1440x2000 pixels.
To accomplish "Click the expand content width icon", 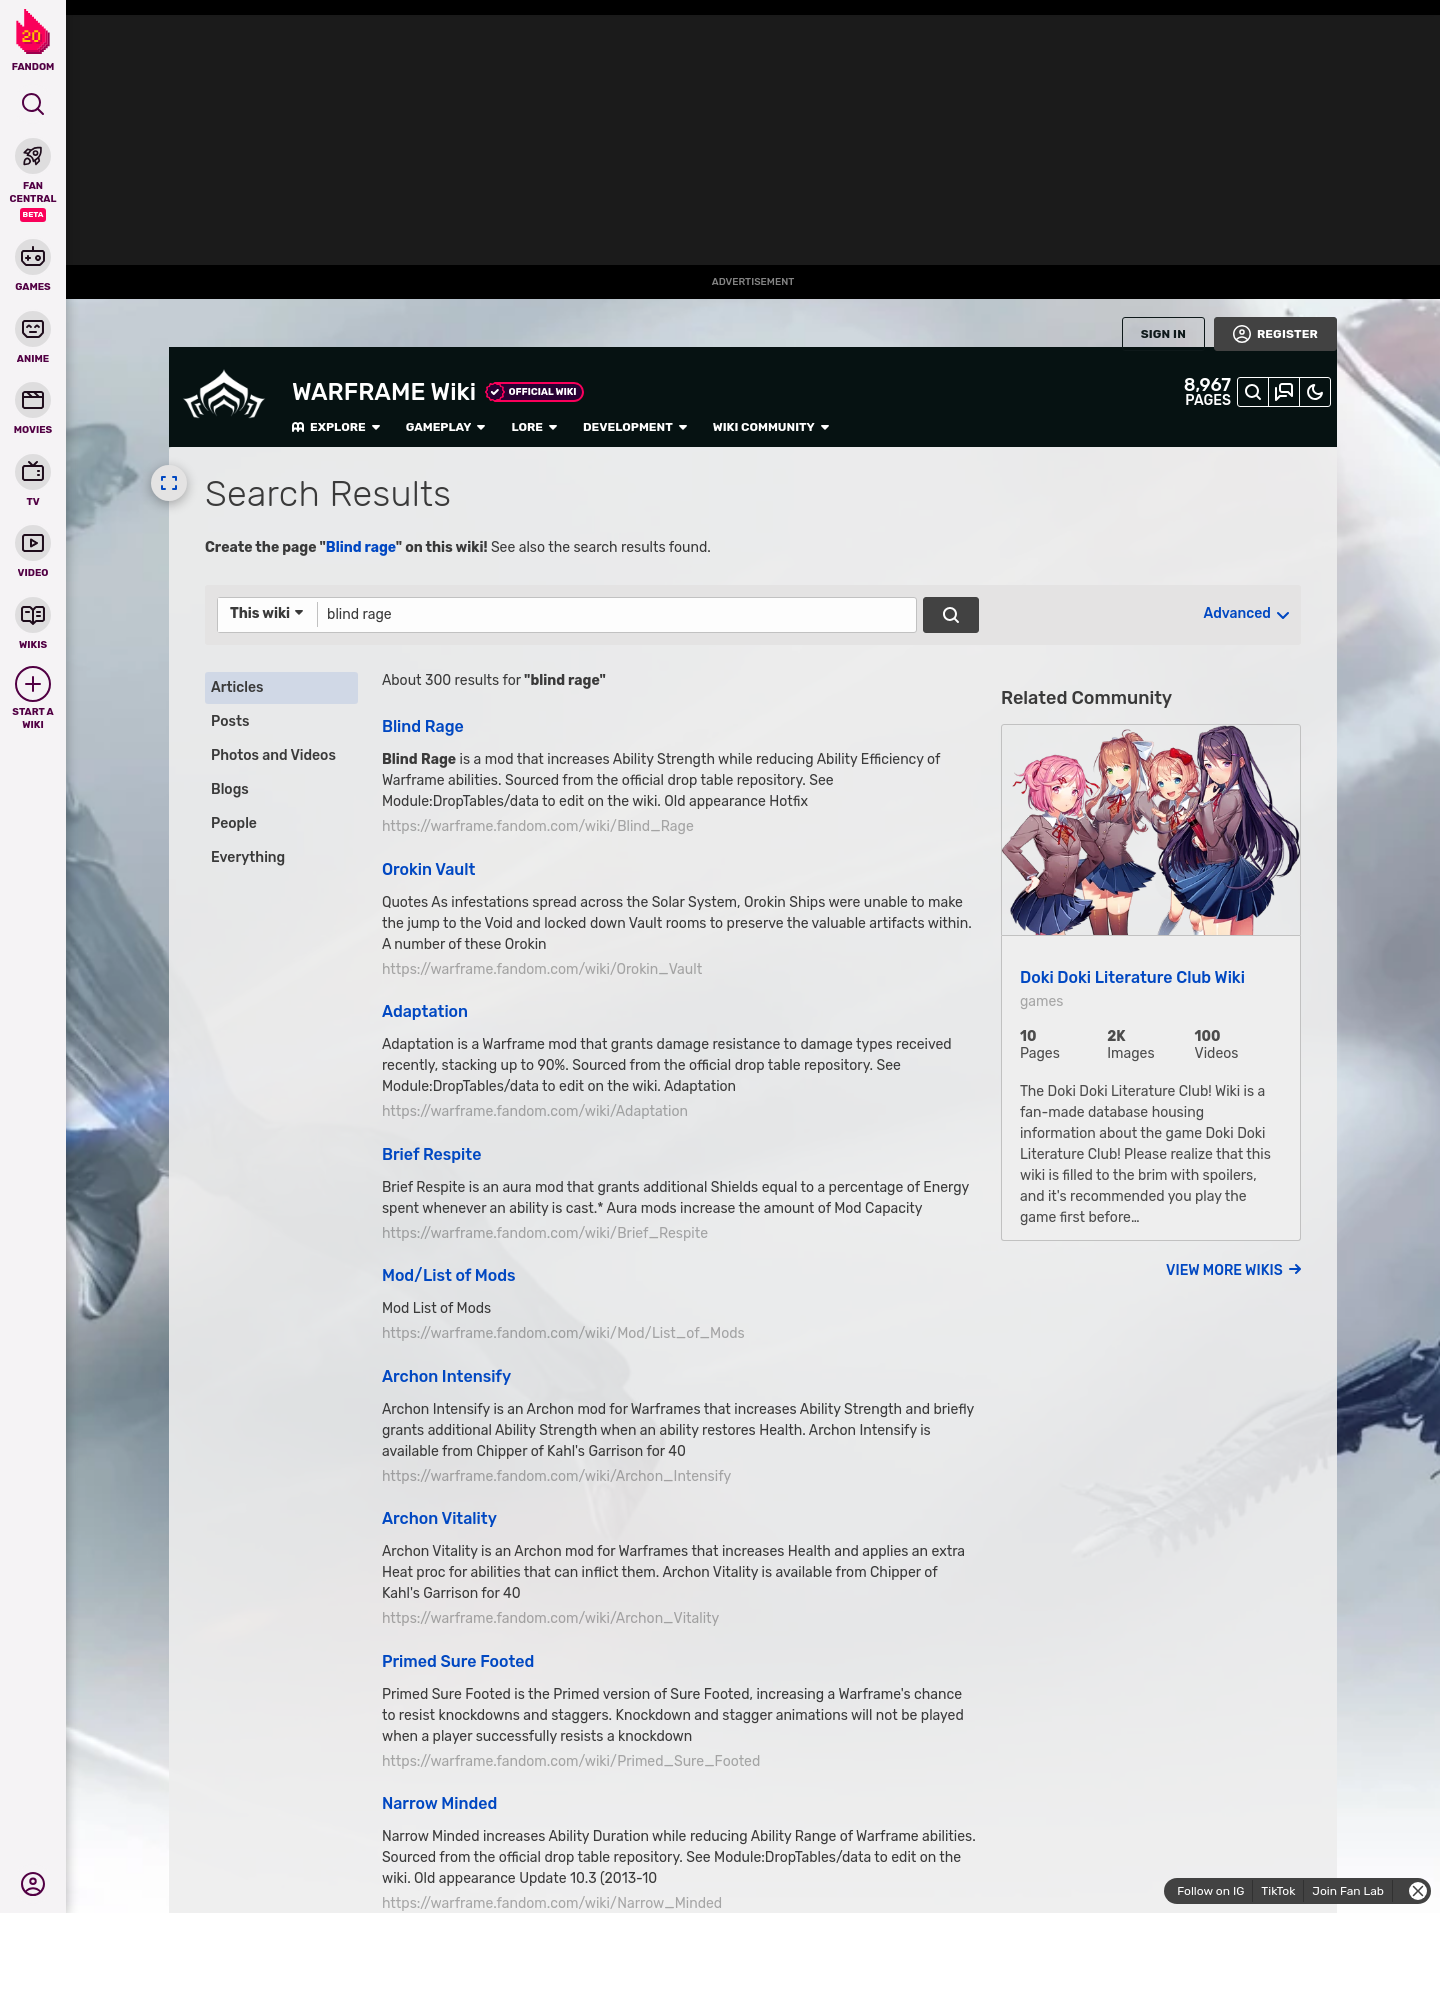I will [x=169, y=483].
